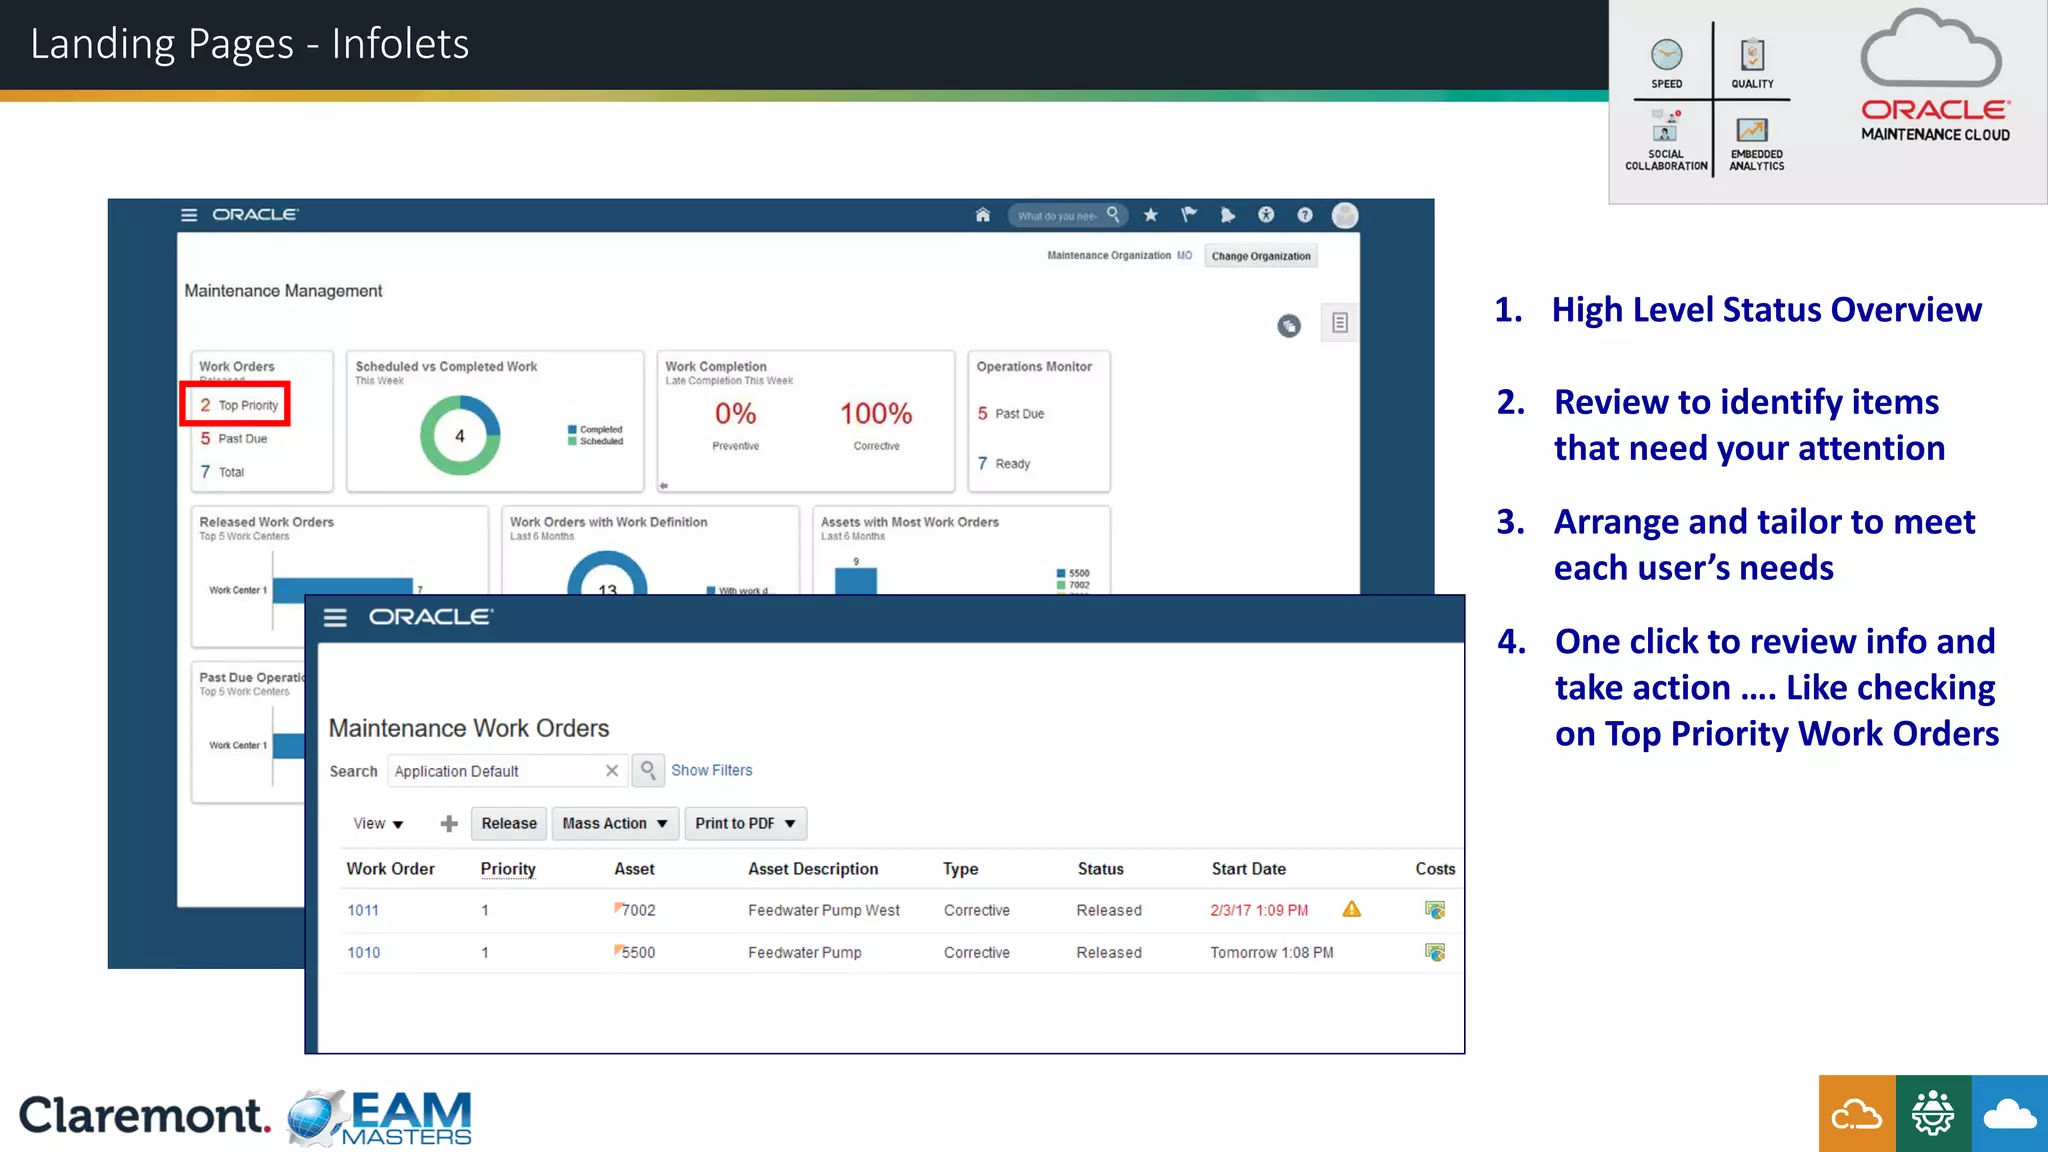Open the hamburger navigator menu in overlay

click(x=335, y=618)
